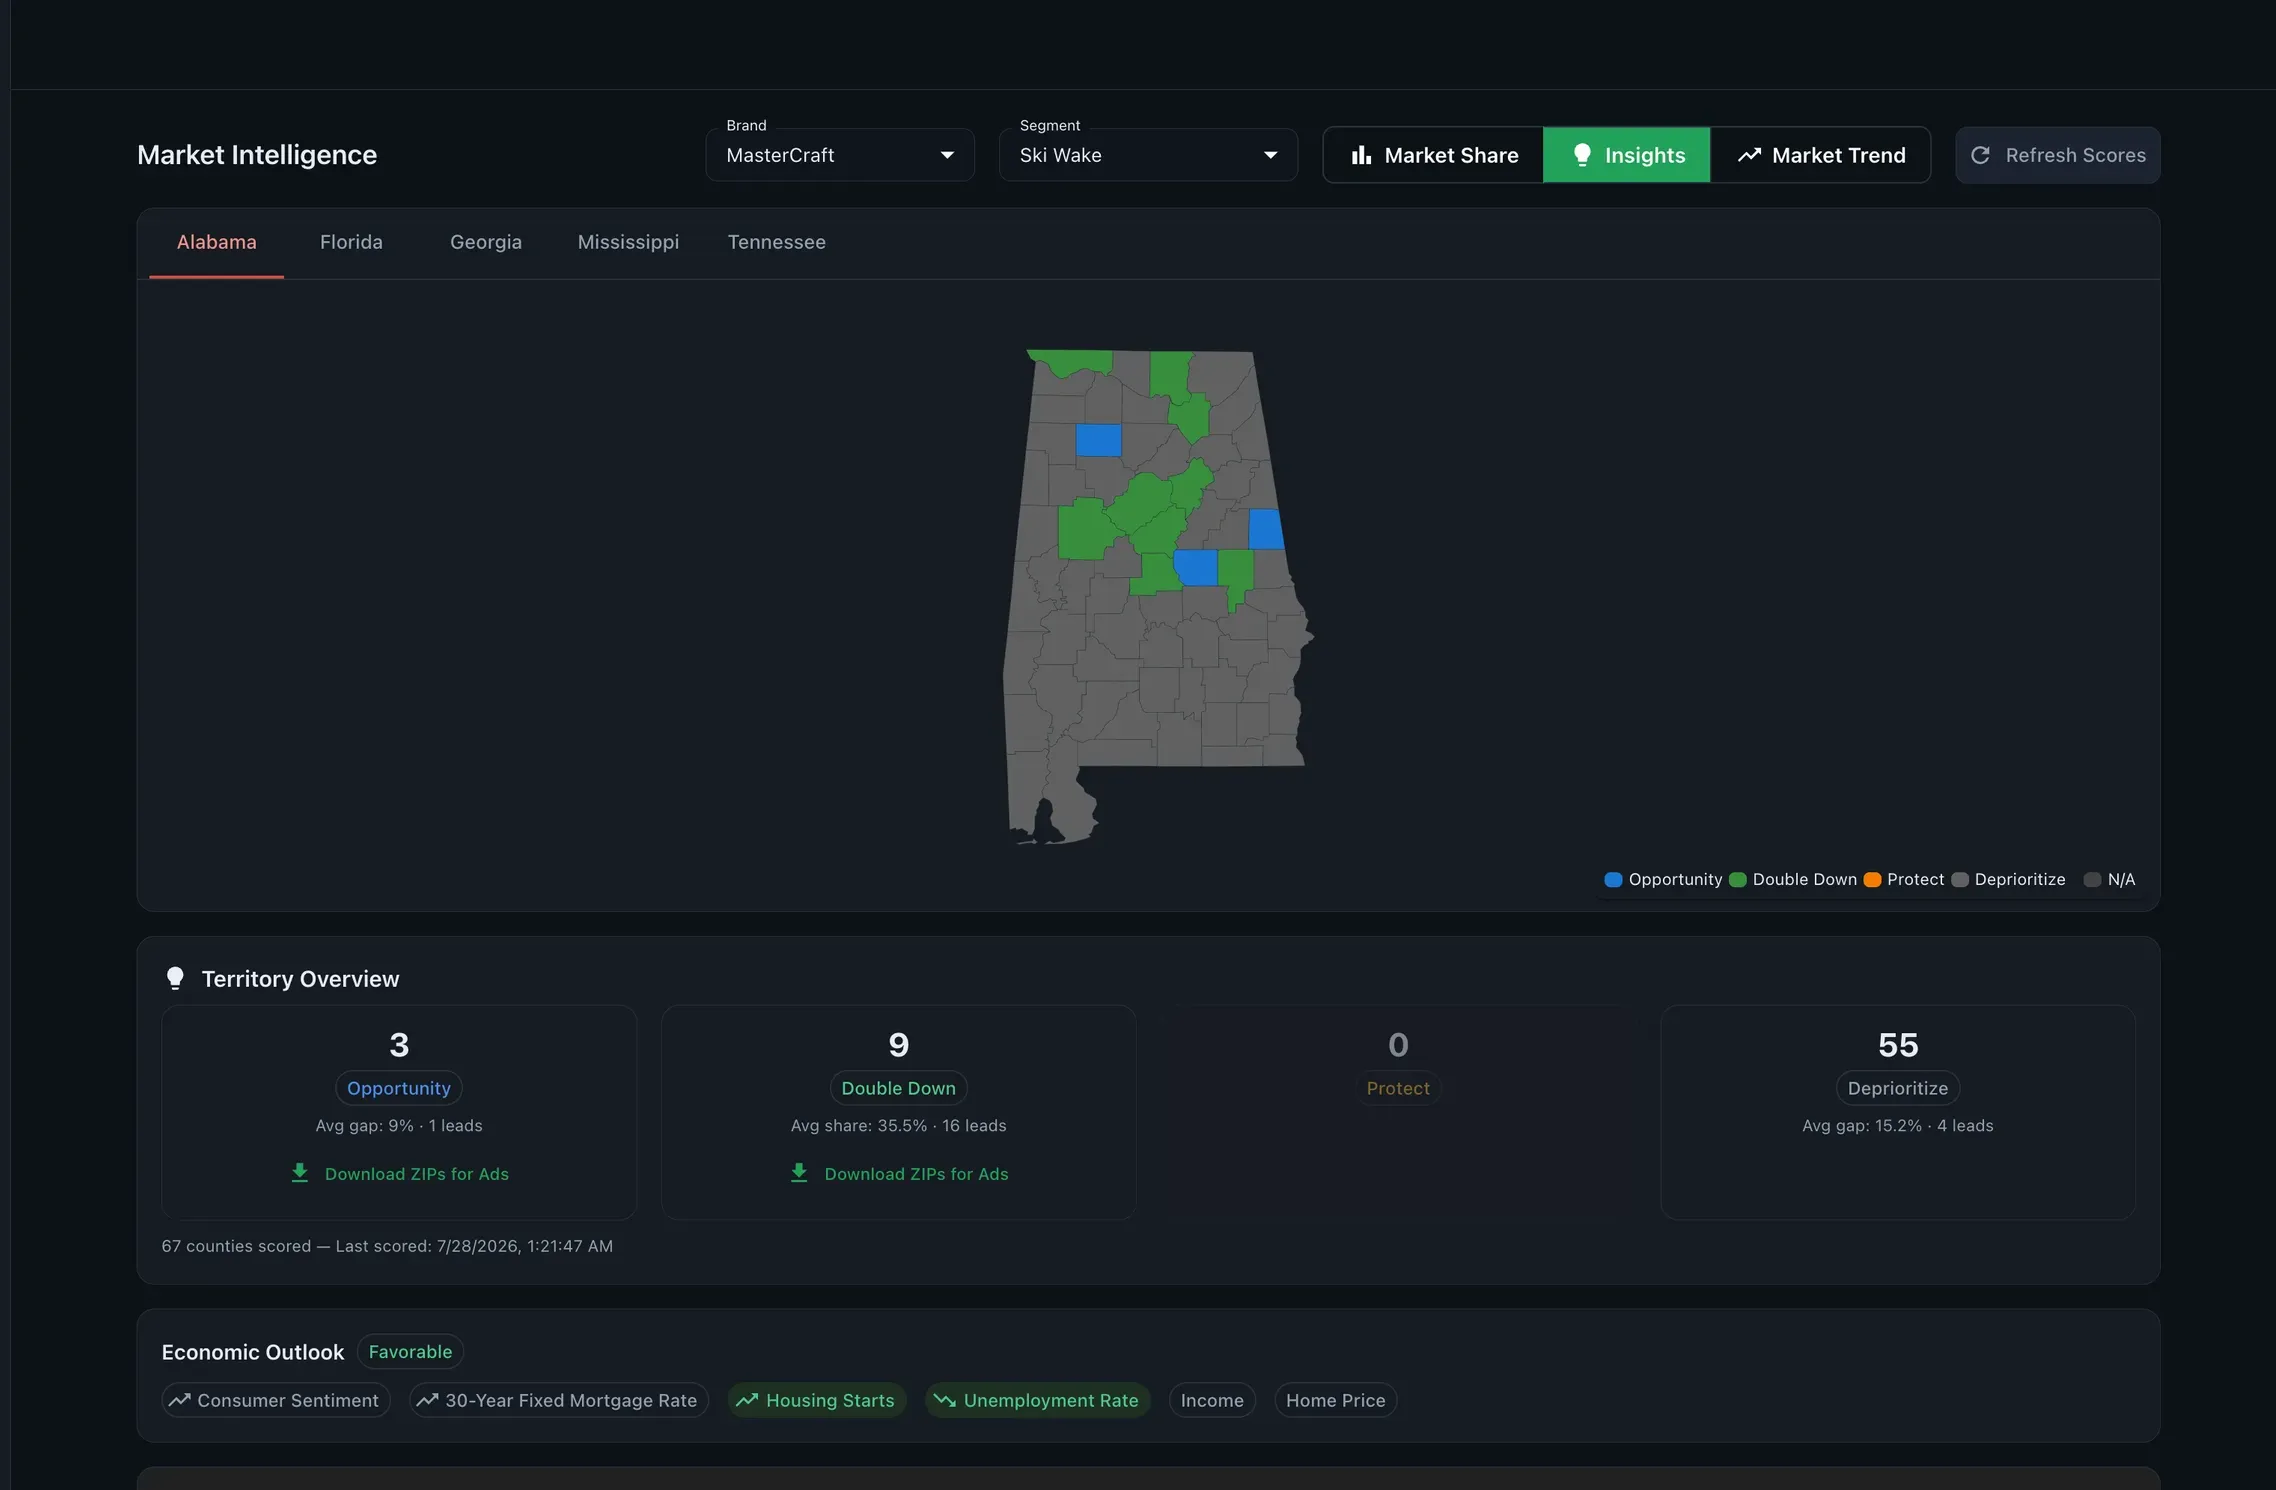This screenshot has height=1490, width=2276.
Task: Click the Refresh Scores circular arrow icon
Action: tap(1980, 155)
